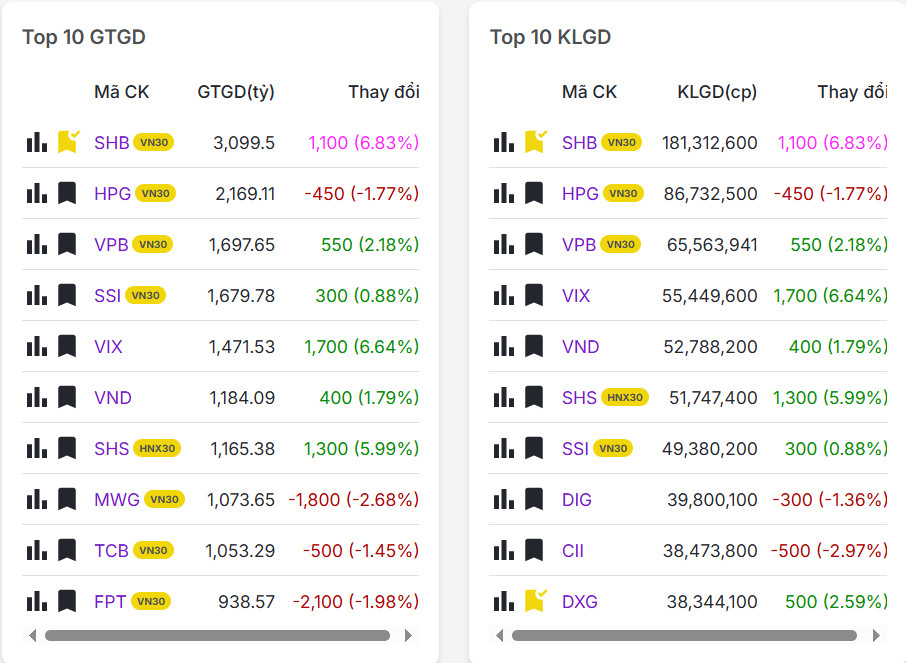Click the HNX30 badge in Top 10 GTGD
906x663 pixels.
pos(157,448)
